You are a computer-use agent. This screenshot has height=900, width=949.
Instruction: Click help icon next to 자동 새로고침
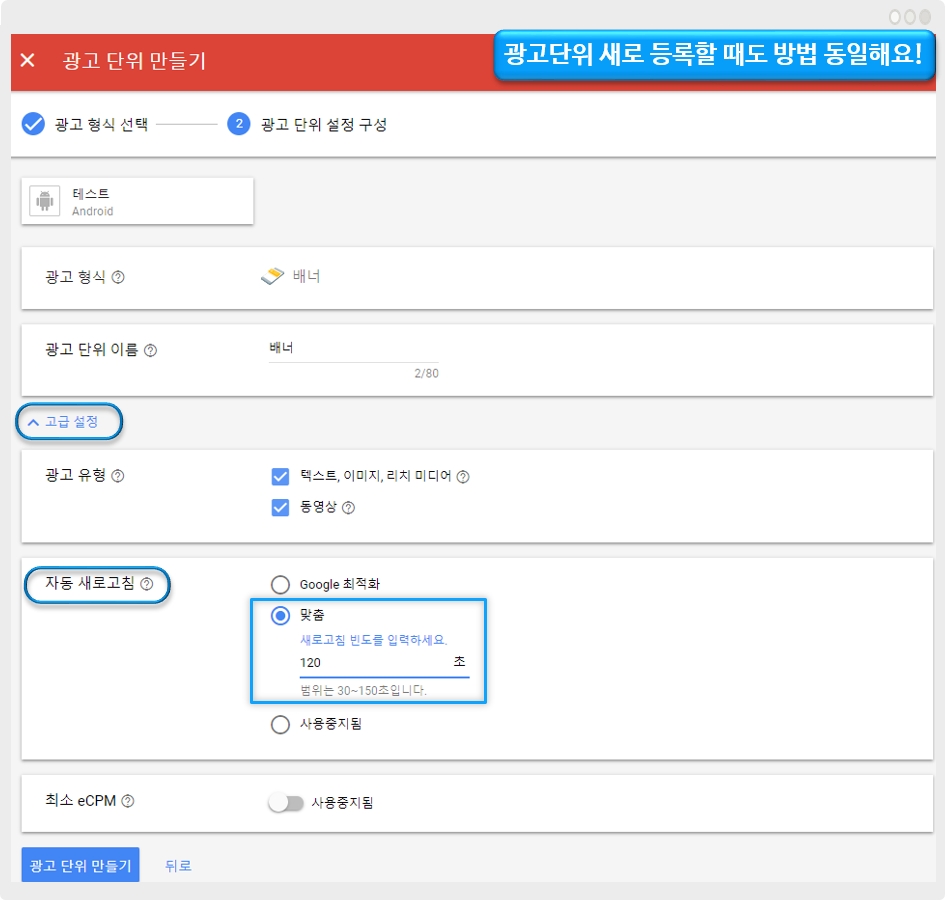pyautogui.click(x=147, y=584)
